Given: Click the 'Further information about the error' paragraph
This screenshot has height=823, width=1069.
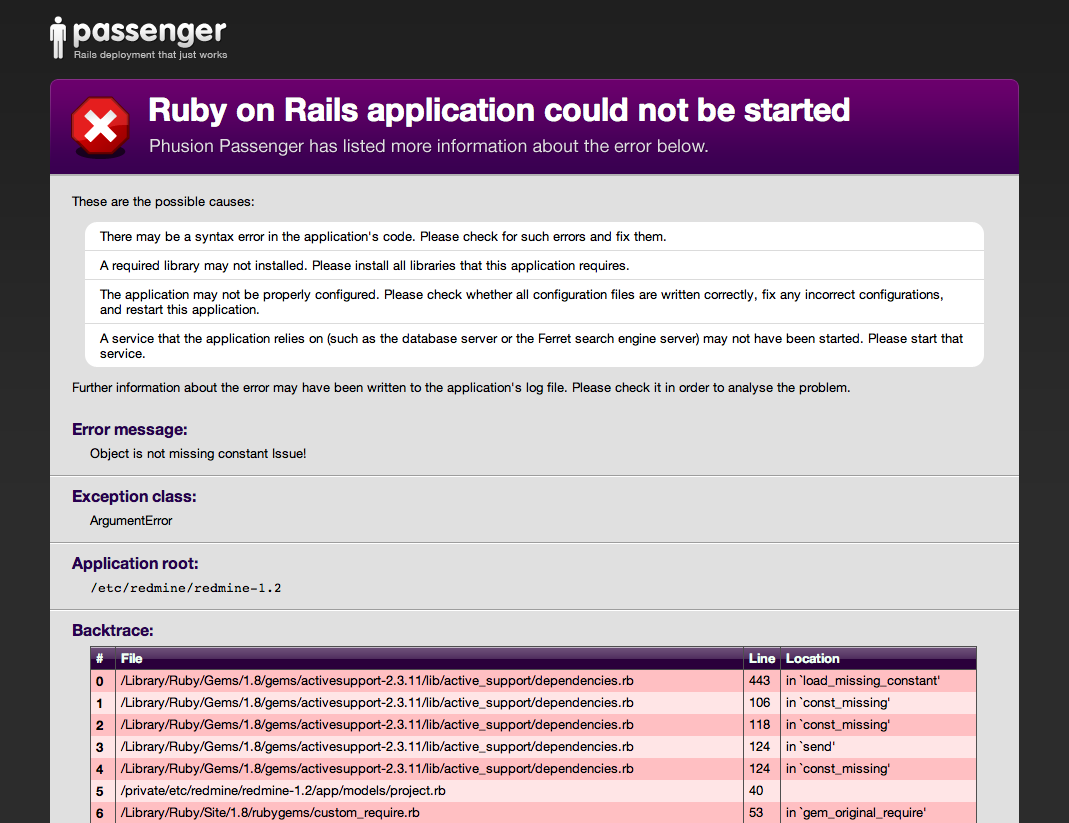Looking at the screenshot, I should pos(461,387).
